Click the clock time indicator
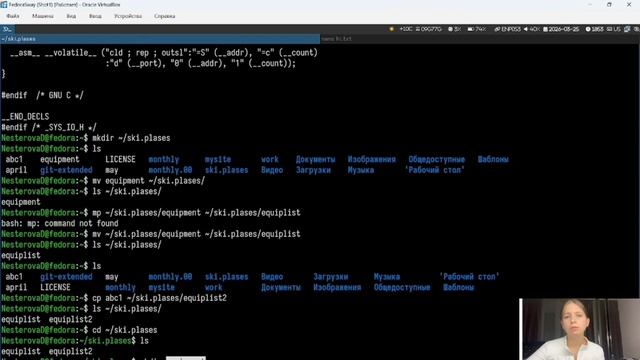The width and height of the screenshot is (640, 360). [594, 29]
